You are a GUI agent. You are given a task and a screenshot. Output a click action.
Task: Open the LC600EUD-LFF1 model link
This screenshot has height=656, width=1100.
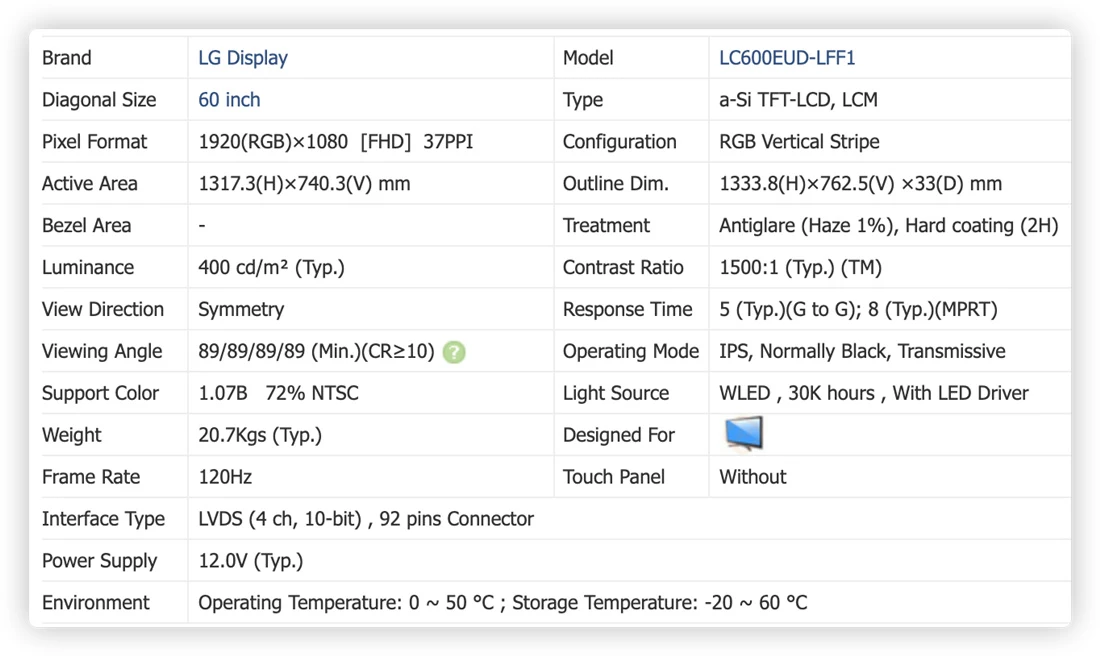coord(786,58)
